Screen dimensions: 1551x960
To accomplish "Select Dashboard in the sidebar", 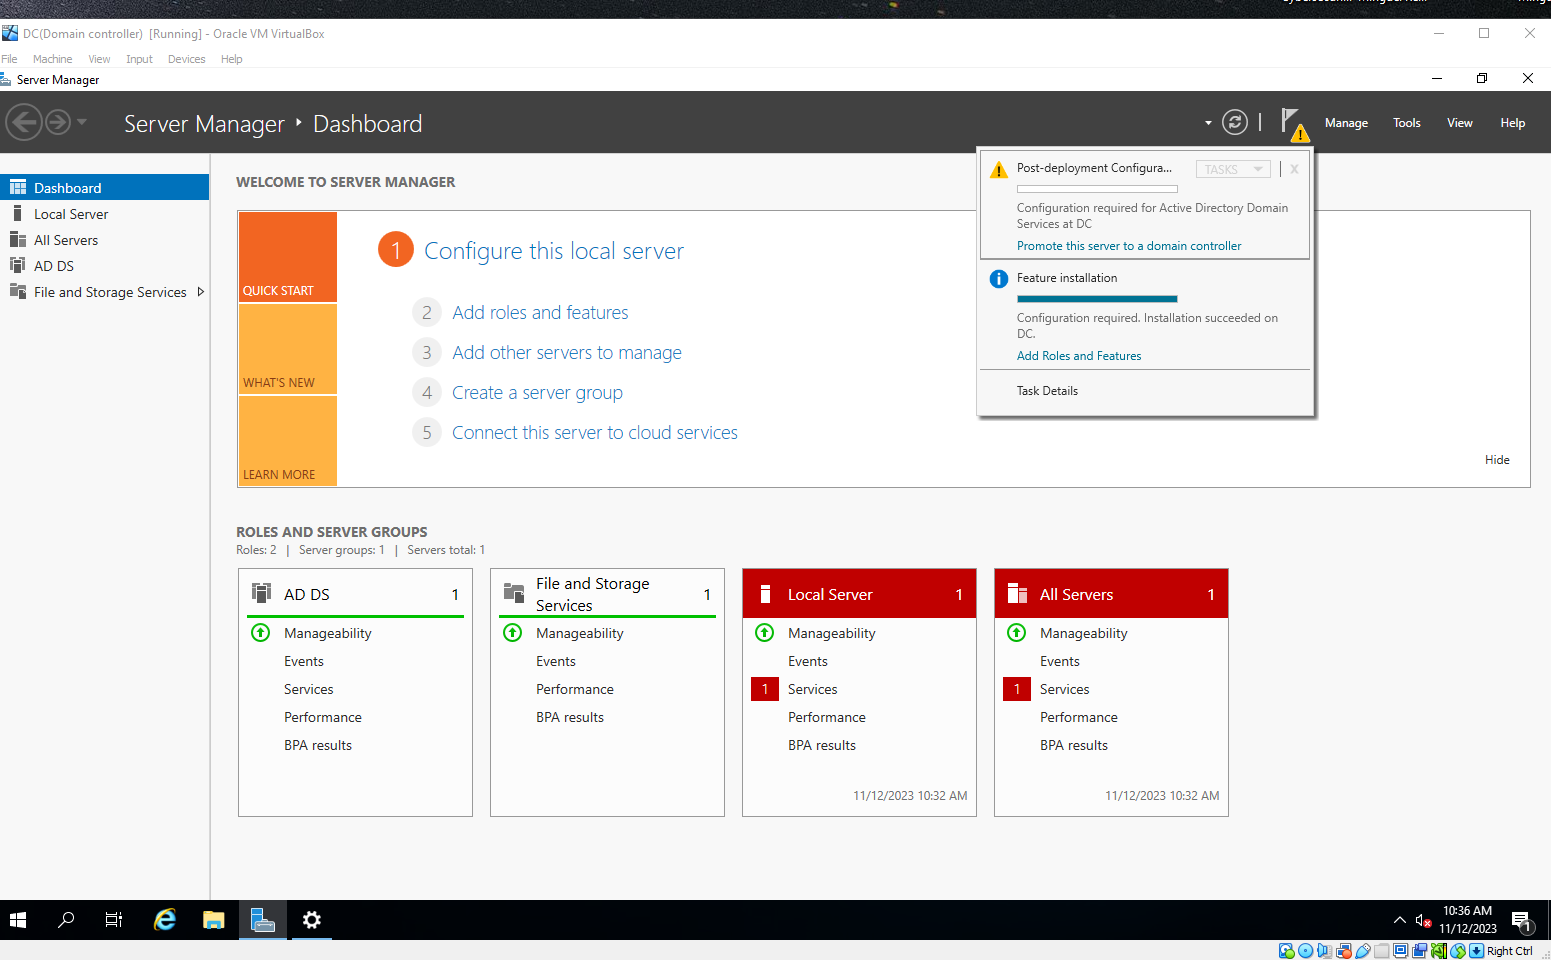I will click(104, 187).
